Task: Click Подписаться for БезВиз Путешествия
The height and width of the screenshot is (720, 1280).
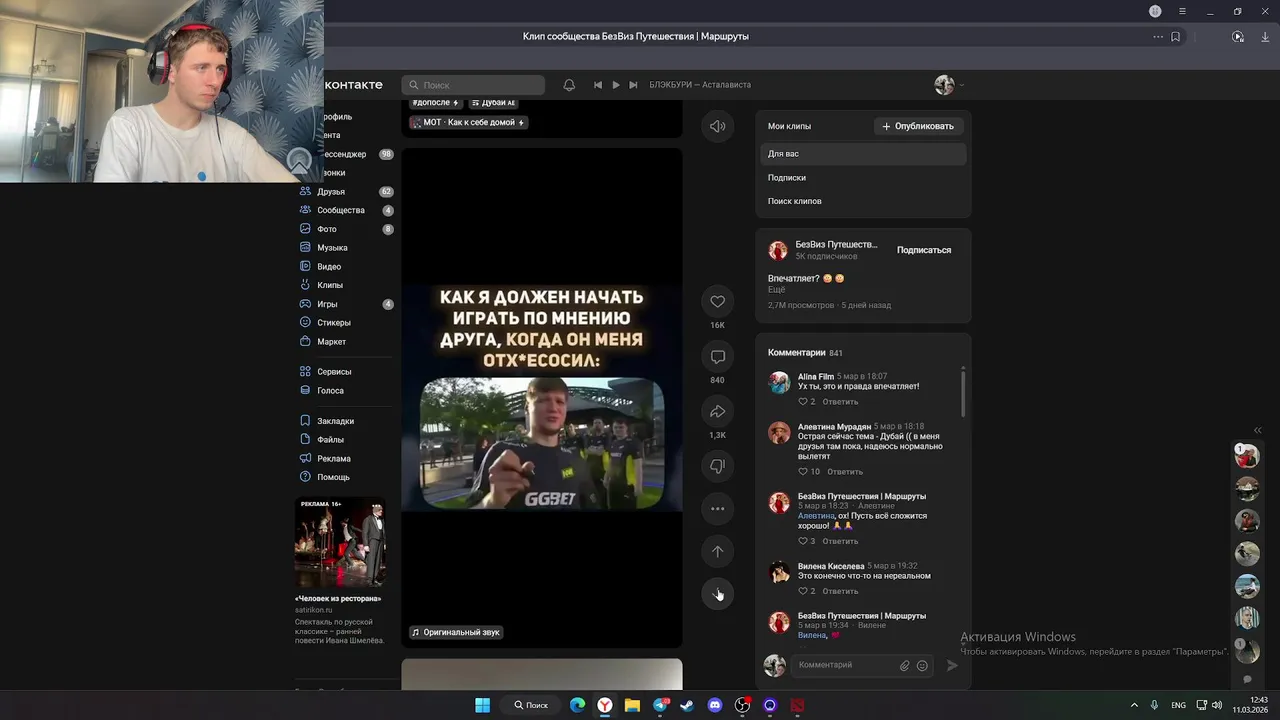Action: tap(924, 250)
